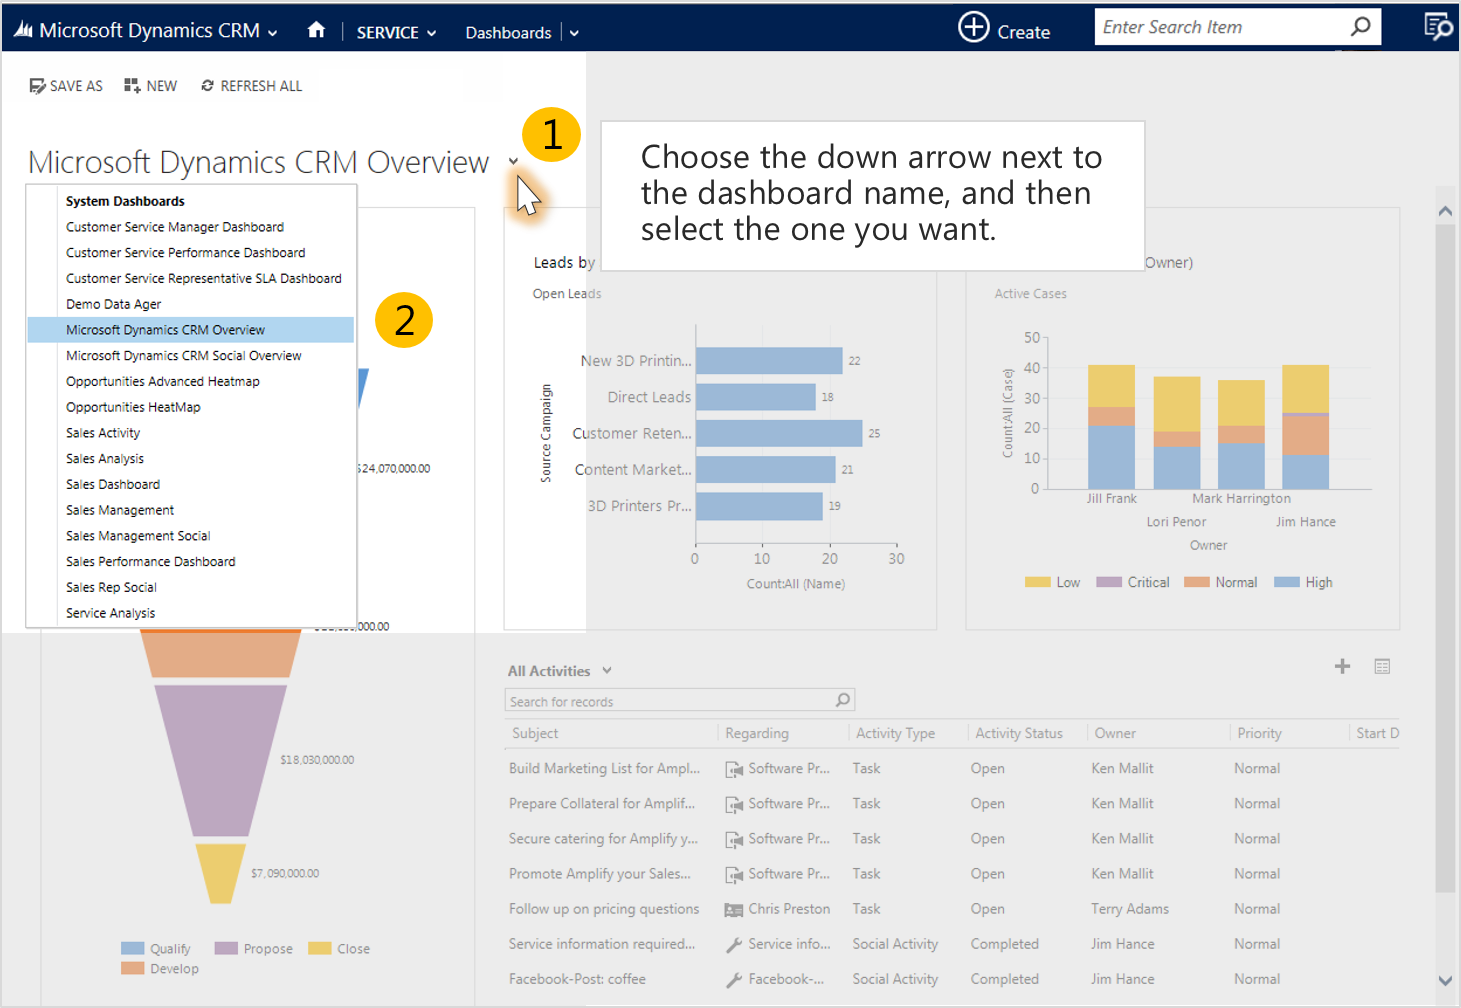Open Build Marketing List activity record
This screenshot has width=1461, height=1008.
pos(604,768)
